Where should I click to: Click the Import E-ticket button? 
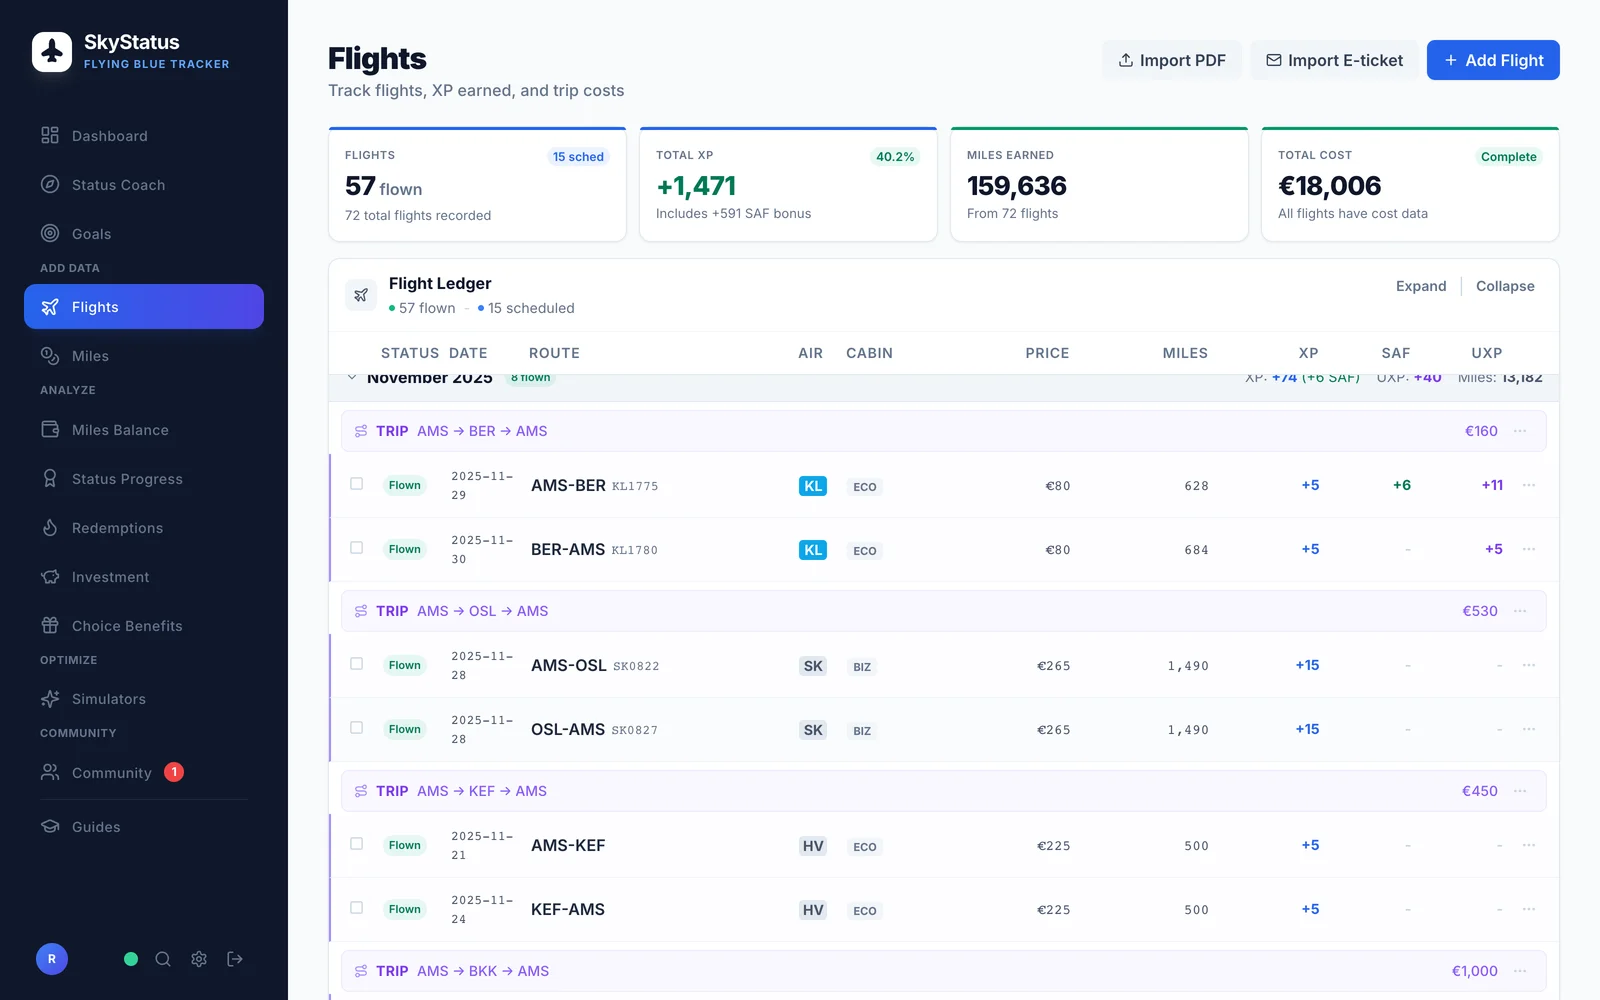(x=1334, y=60)
